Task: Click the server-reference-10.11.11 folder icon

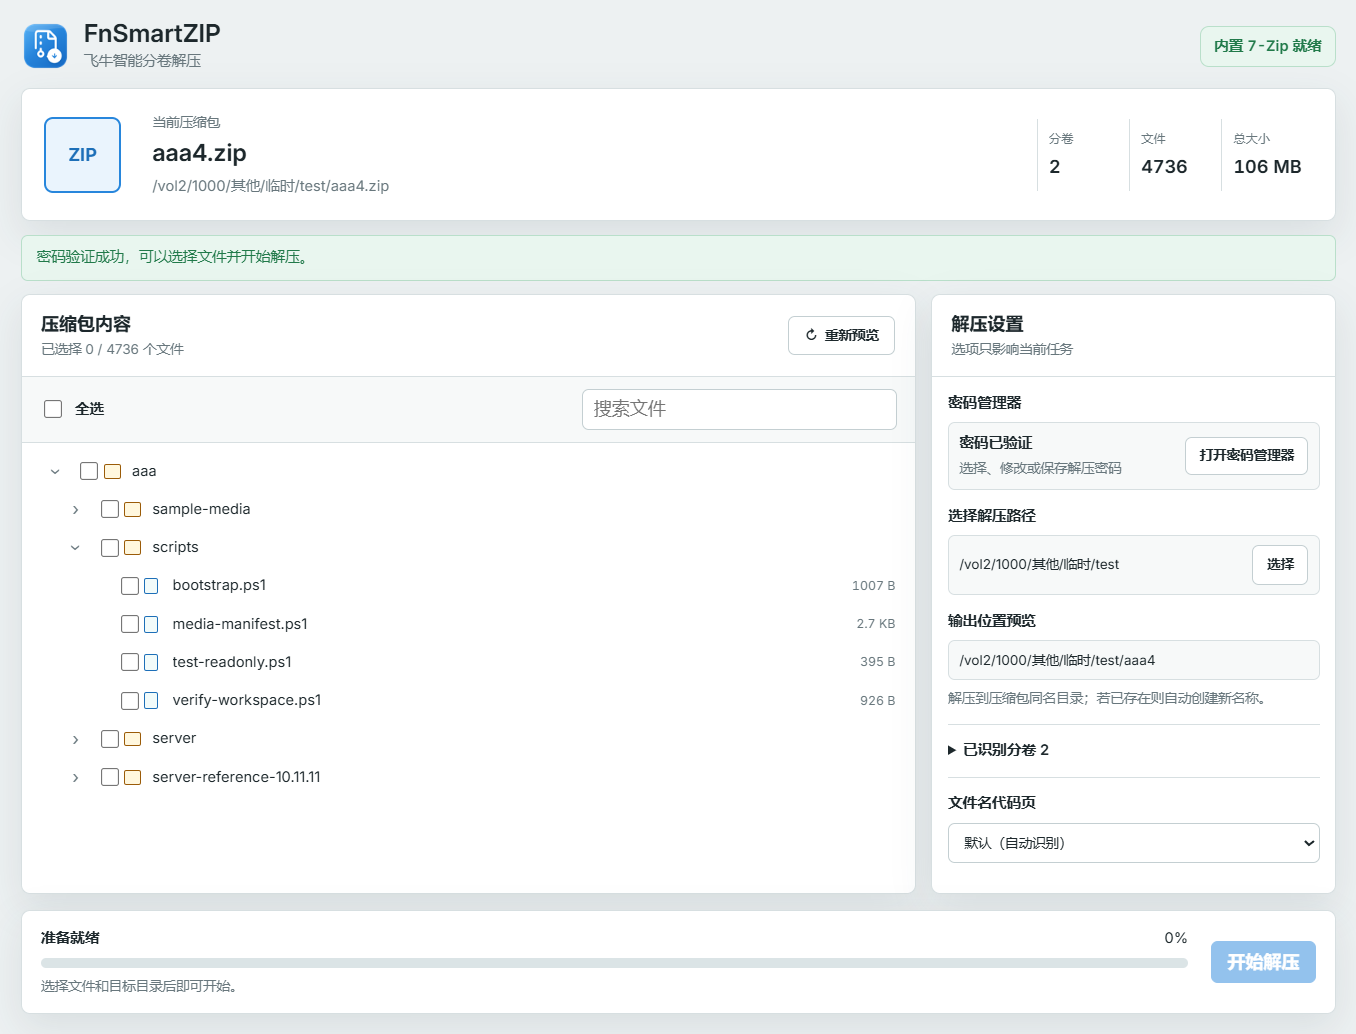Action: pos(132,777)
